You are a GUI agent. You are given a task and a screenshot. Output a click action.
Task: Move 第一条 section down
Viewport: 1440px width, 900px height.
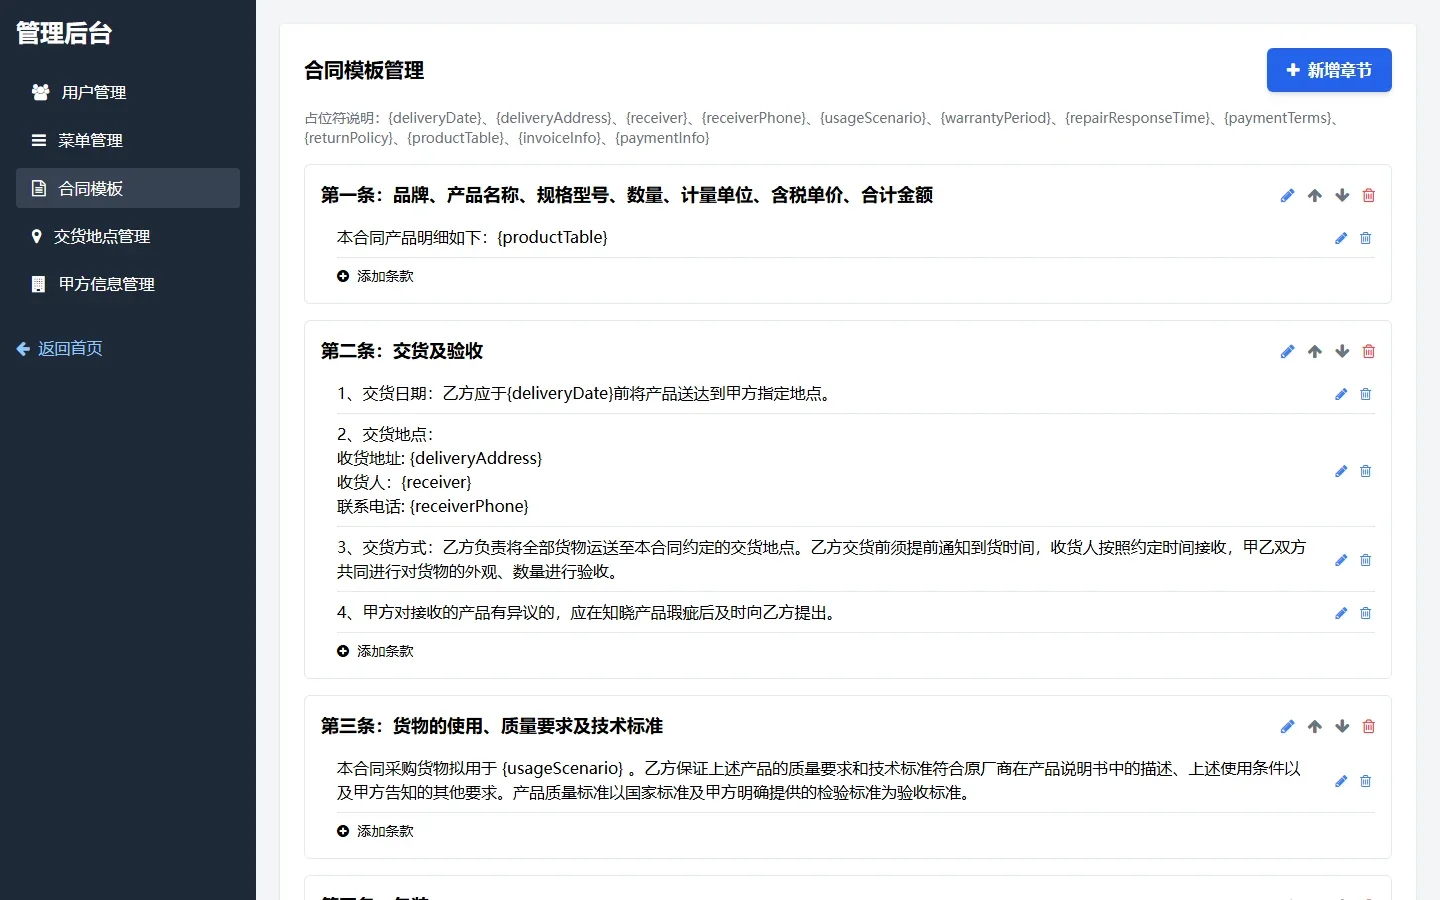click(1342, 196)
